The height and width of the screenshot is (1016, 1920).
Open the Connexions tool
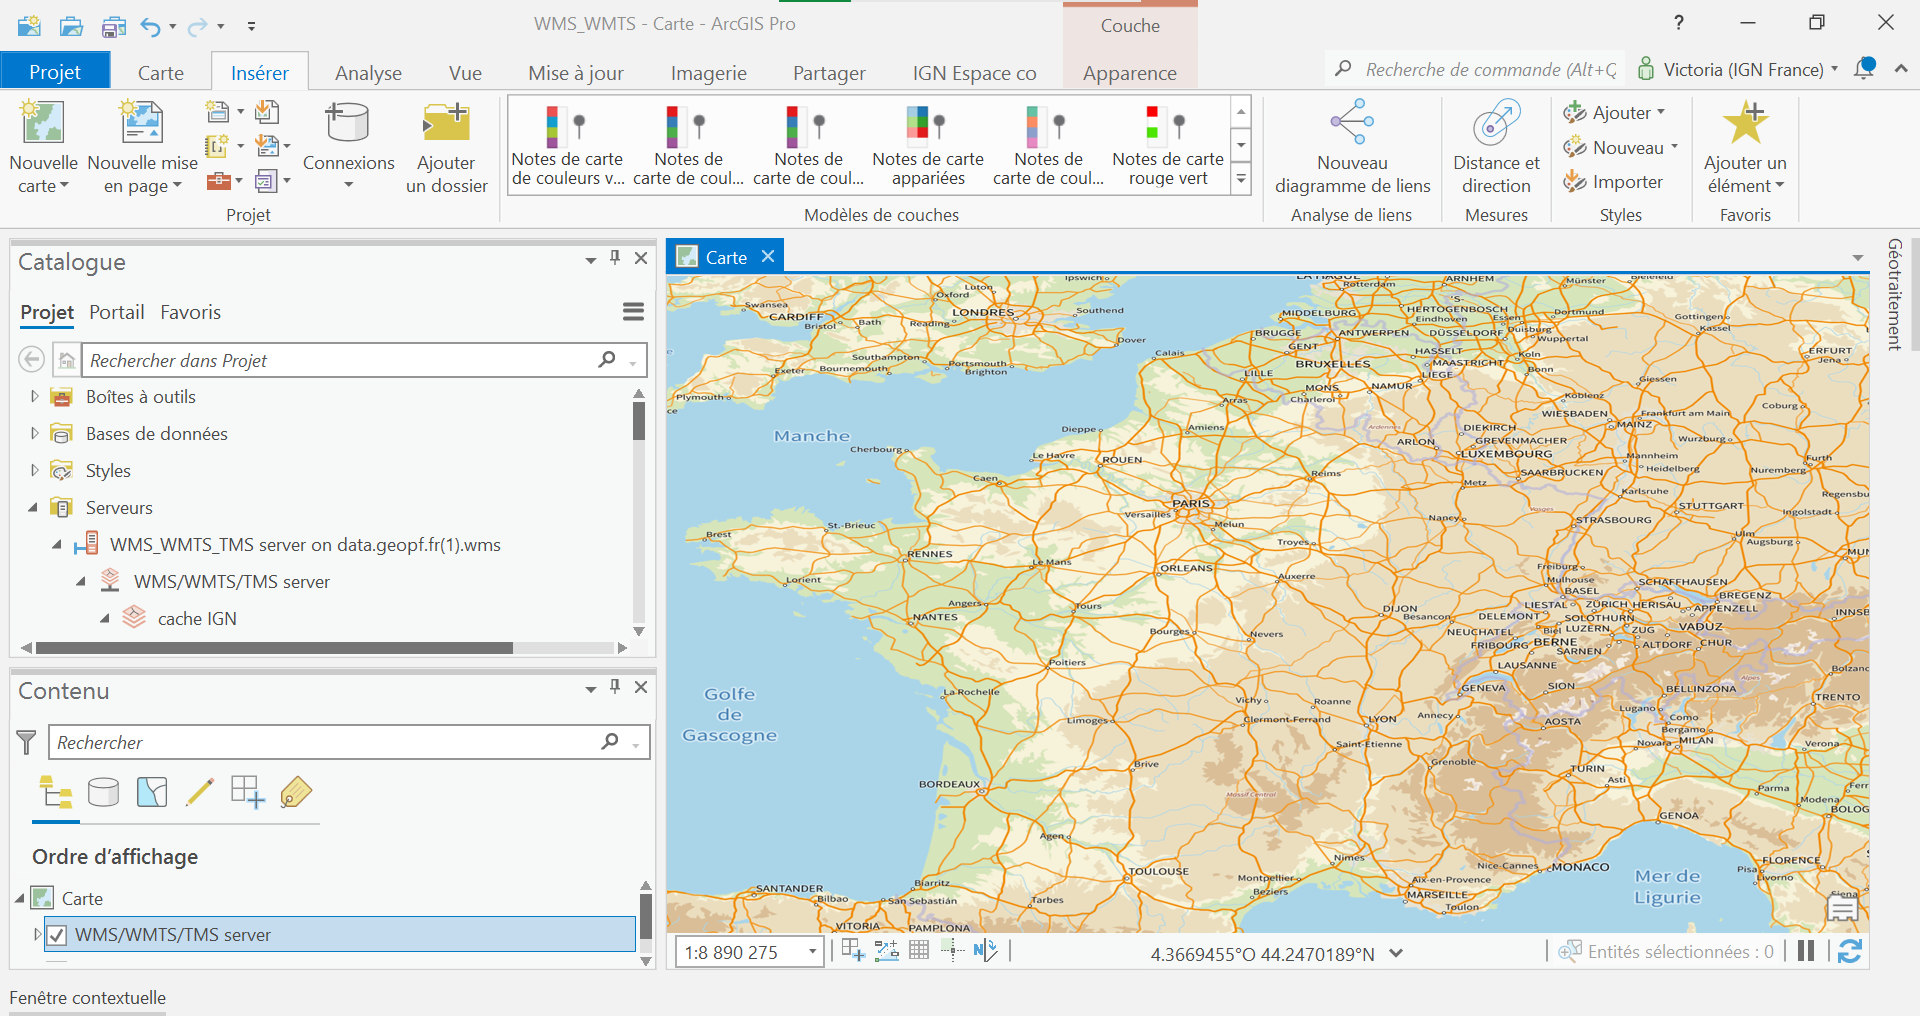(348, 145)
